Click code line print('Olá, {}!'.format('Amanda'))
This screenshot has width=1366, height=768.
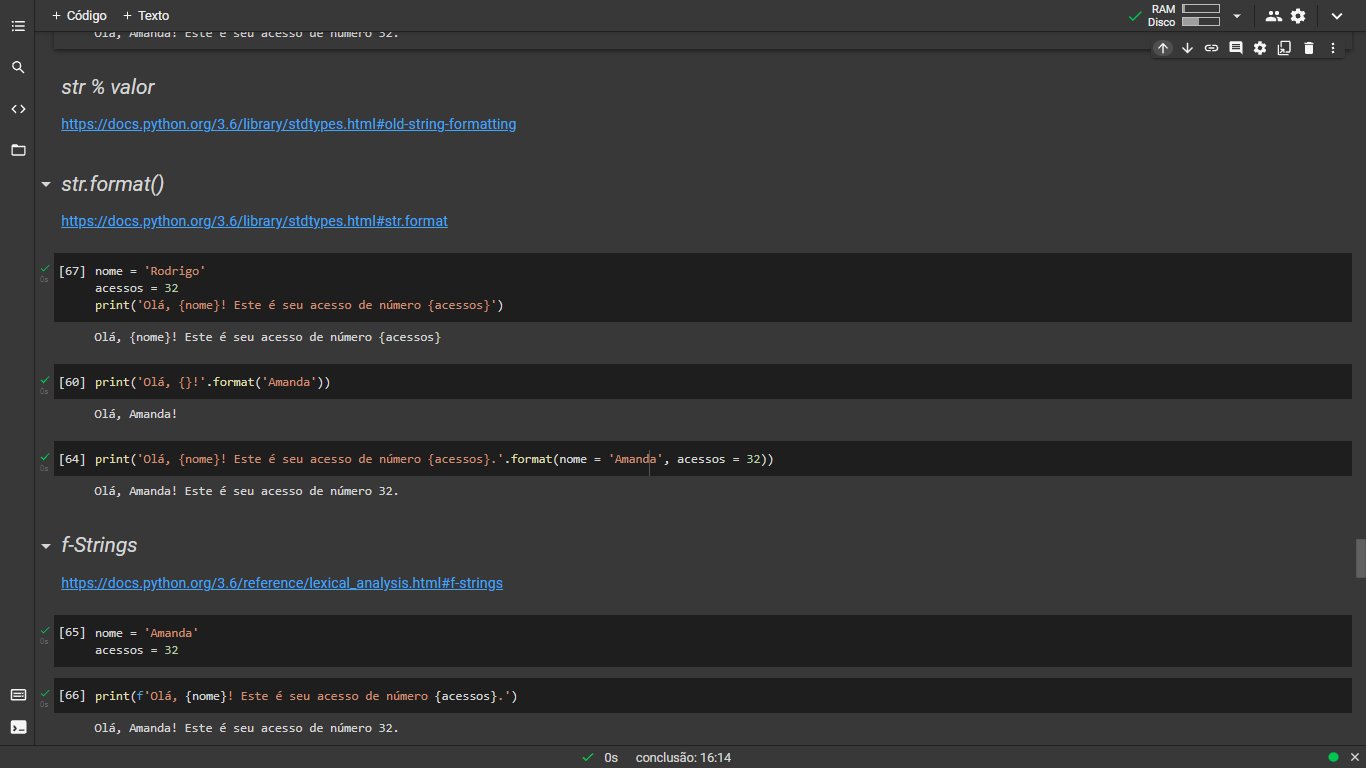[212, 382]
